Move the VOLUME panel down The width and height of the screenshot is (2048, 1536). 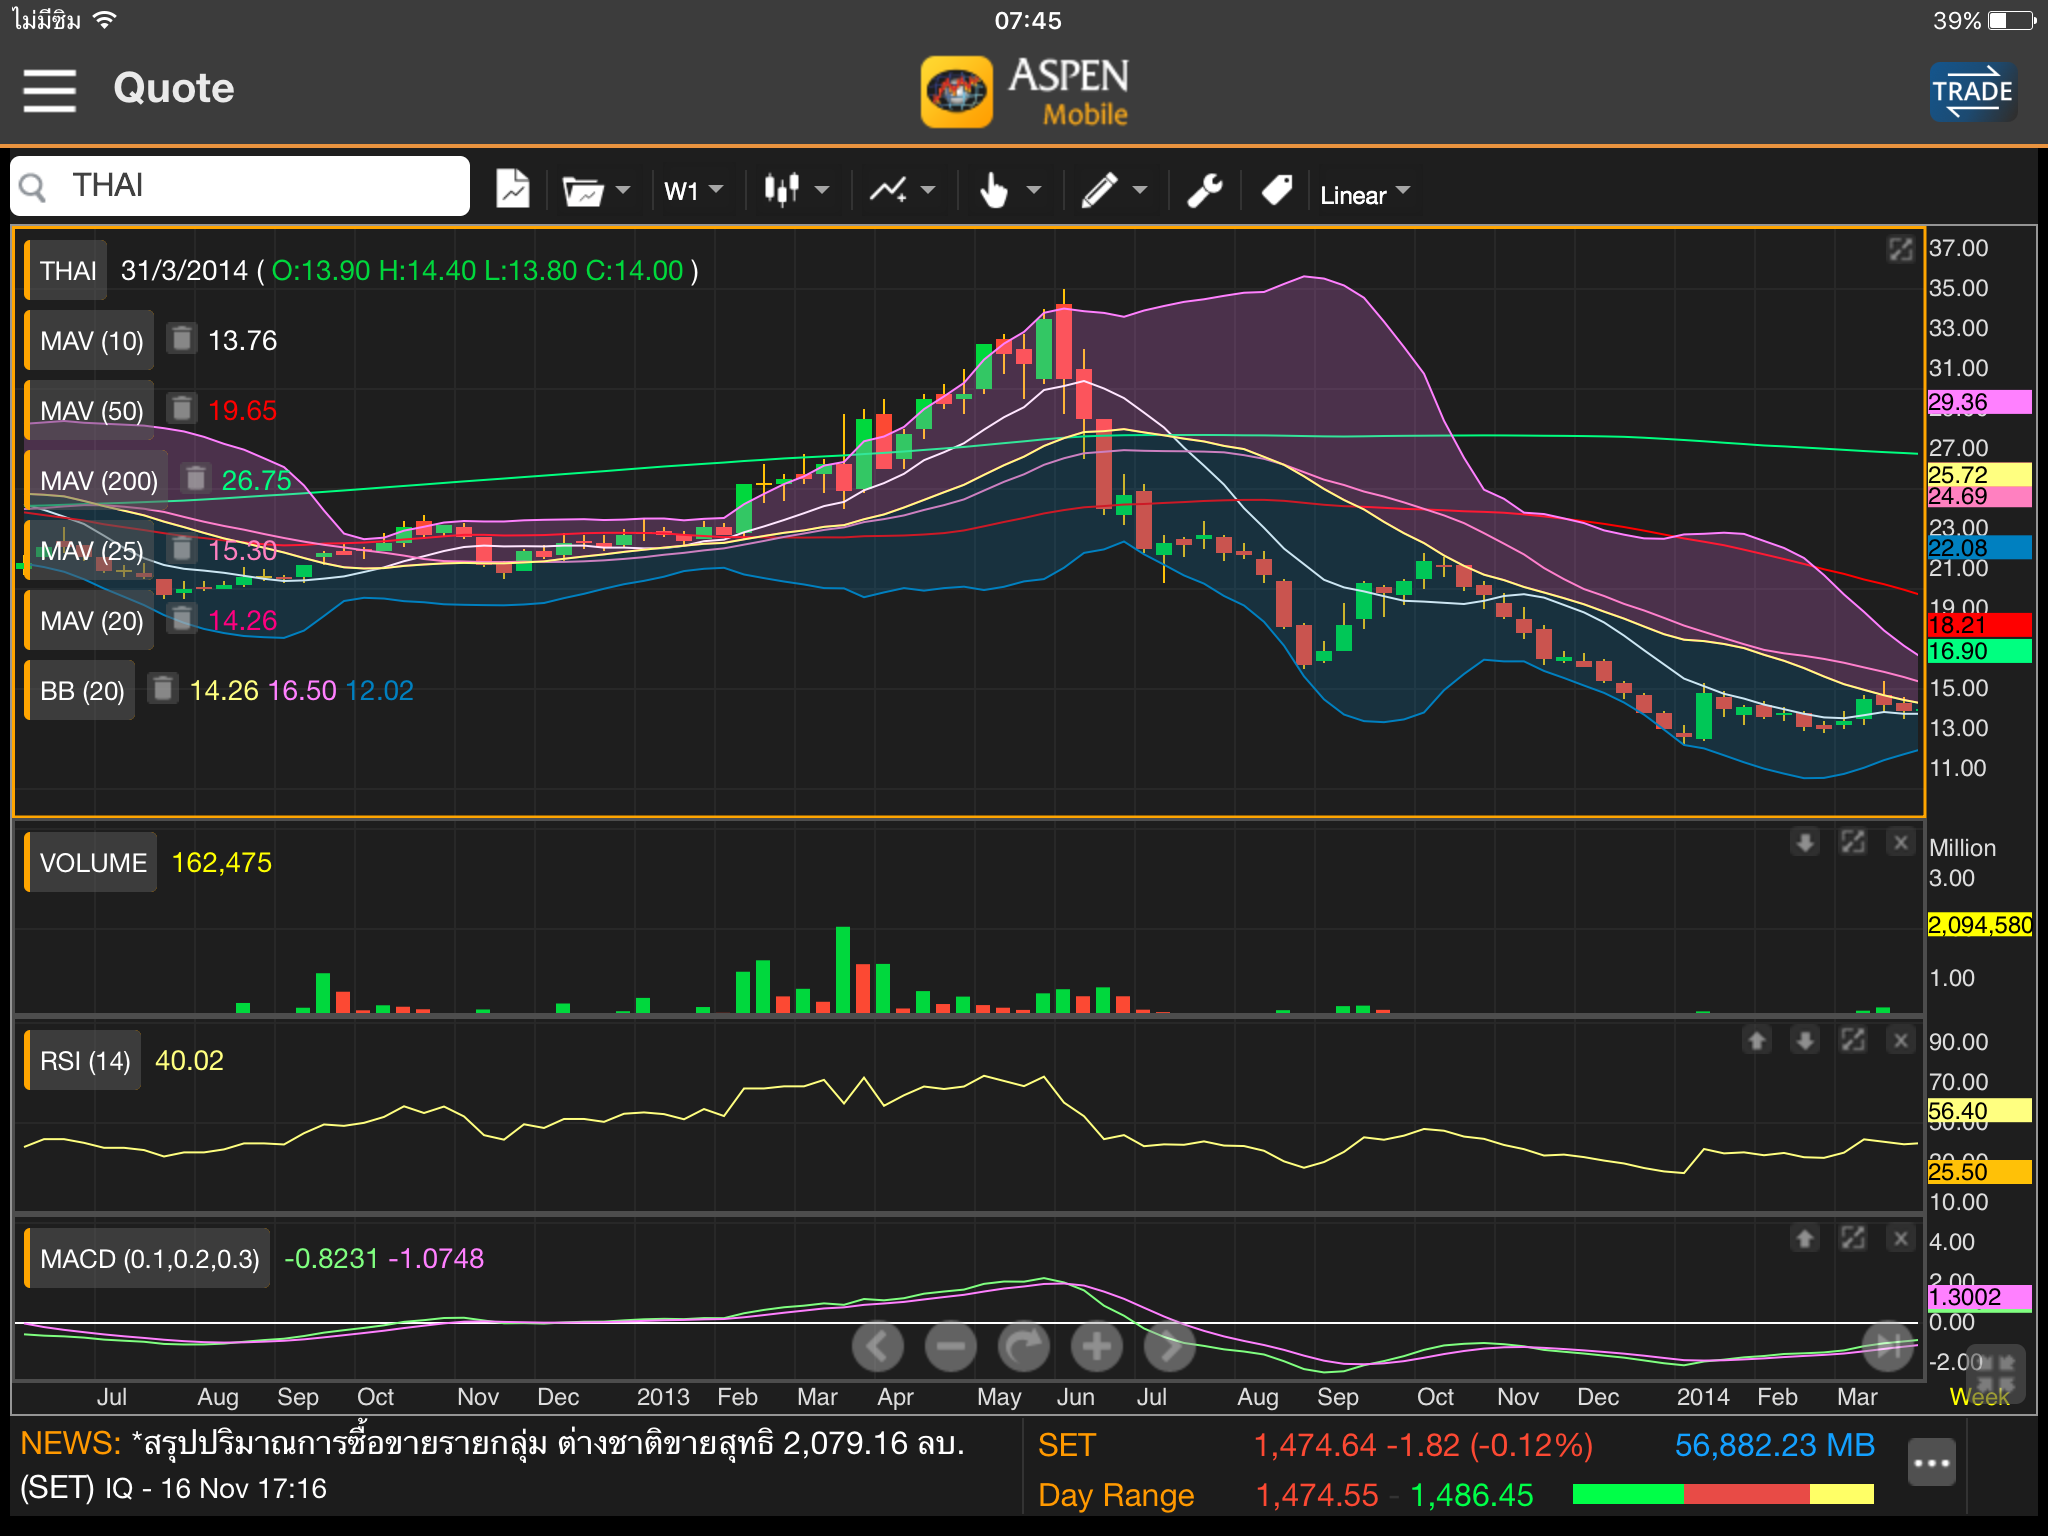coord(1805,843)
